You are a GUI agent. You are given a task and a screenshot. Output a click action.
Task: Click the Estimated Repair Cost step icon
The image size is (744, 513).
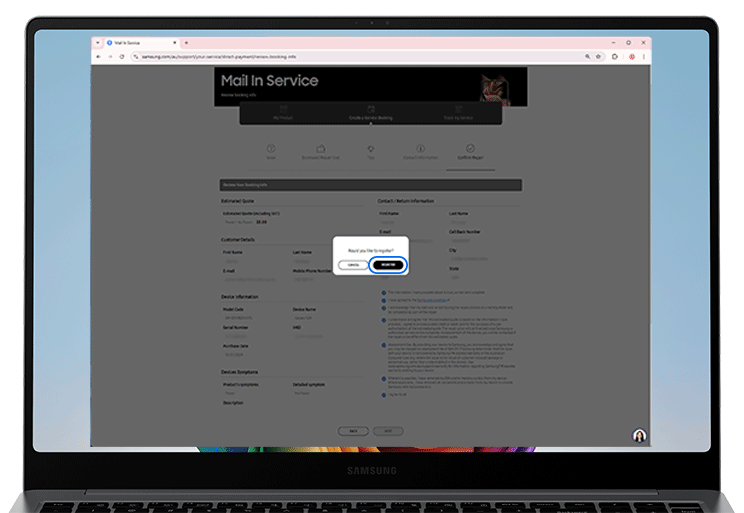point(321,149)
